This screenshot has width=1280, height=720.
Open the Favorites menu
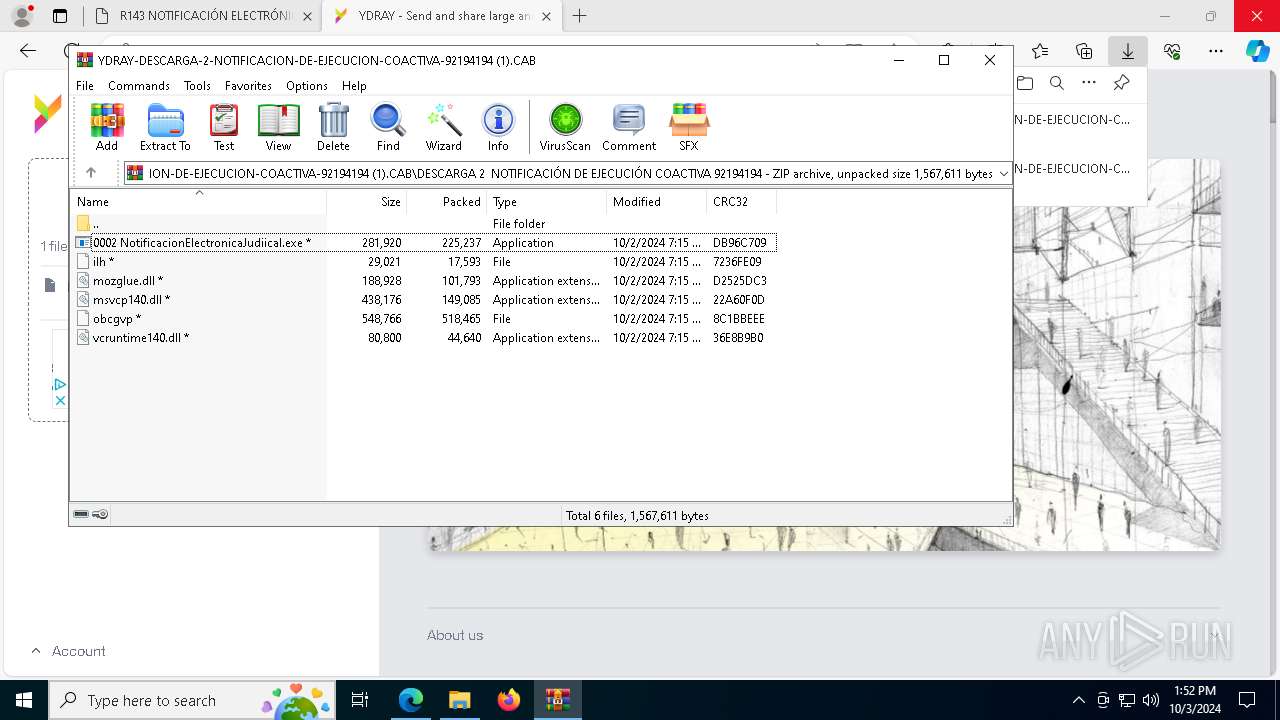[x=248, y=86]
